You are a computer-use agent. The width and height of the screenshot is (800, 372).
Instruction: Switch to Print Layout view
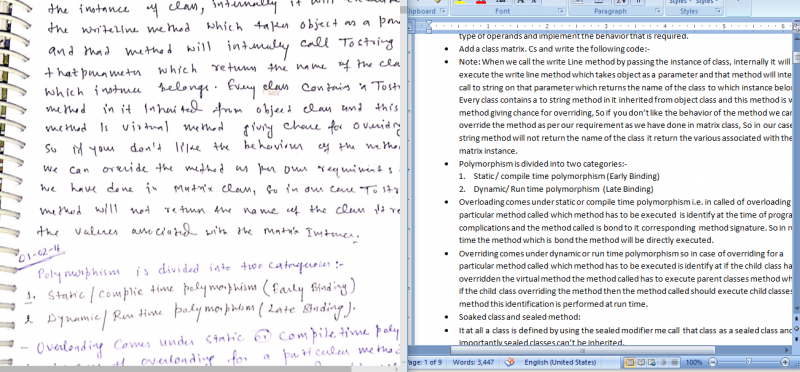point(630,362)
